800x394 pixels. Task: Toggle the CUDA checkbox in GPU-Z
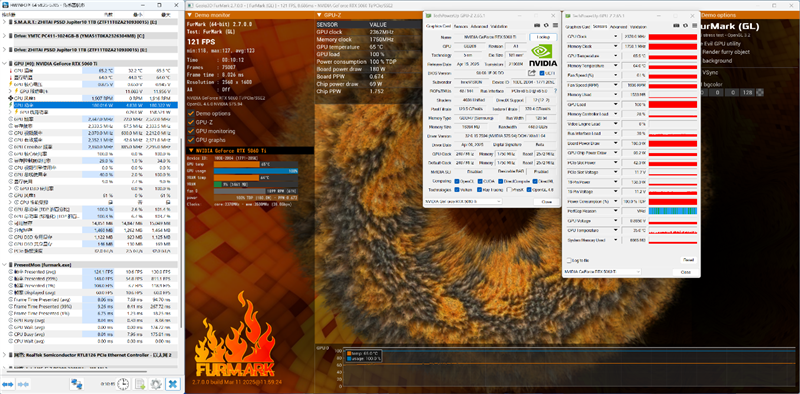pos(479,181)
